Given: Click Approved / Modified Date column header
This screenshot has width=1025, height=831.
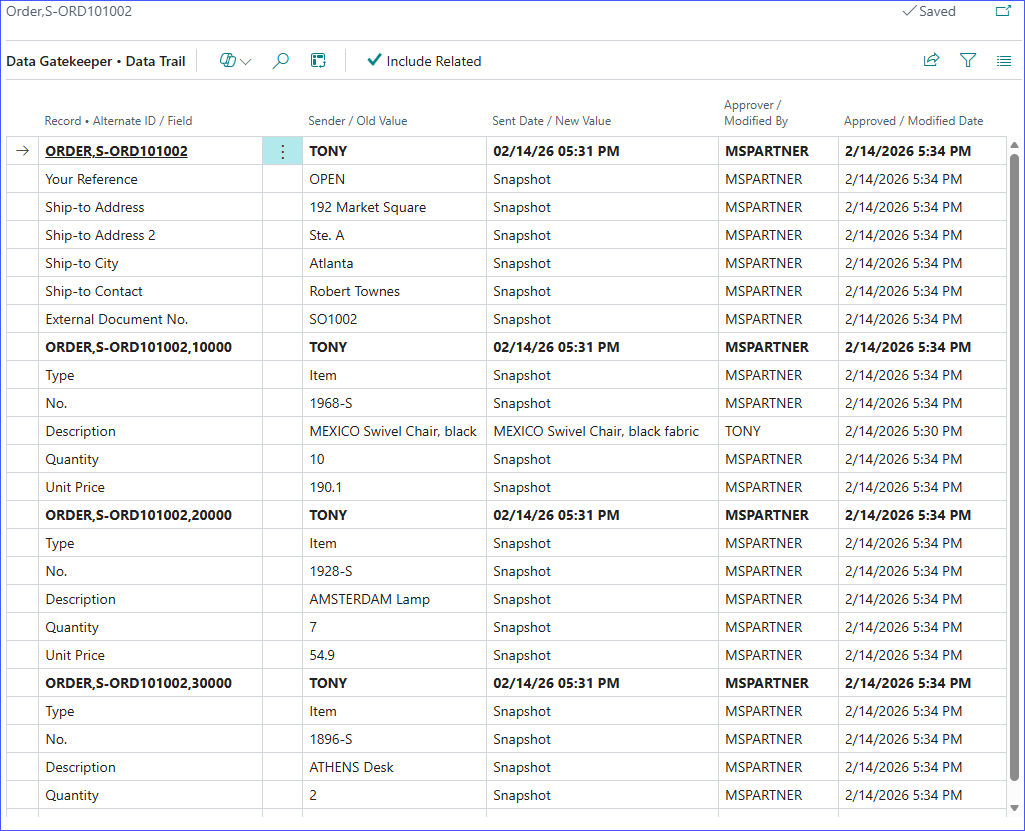Looking at the screenshot, I should 913,121.
